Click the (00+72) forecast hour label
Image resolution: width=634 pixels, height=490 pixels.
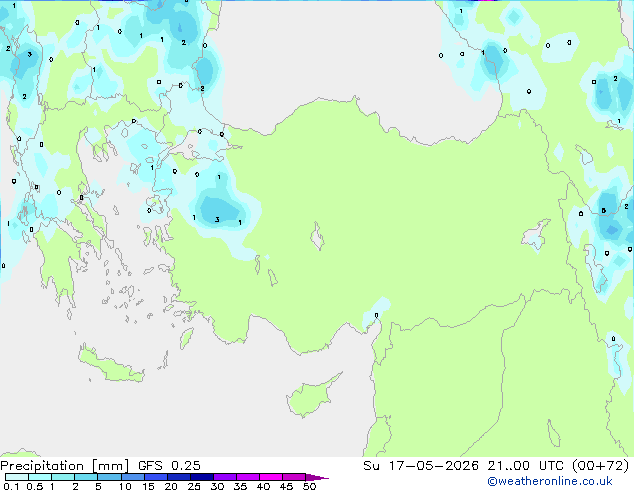(x=601, y=466)
